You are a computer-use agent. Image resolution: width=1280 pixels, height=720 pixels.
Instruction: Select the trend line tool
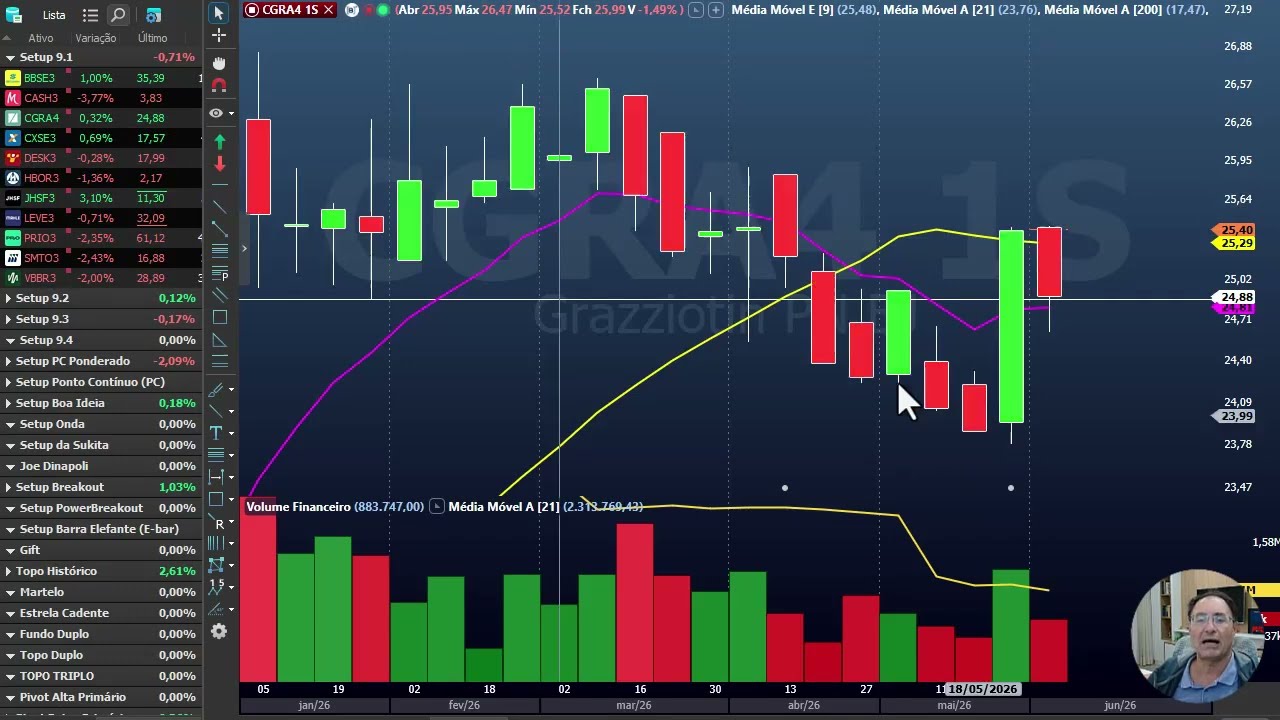coord(219,207)
